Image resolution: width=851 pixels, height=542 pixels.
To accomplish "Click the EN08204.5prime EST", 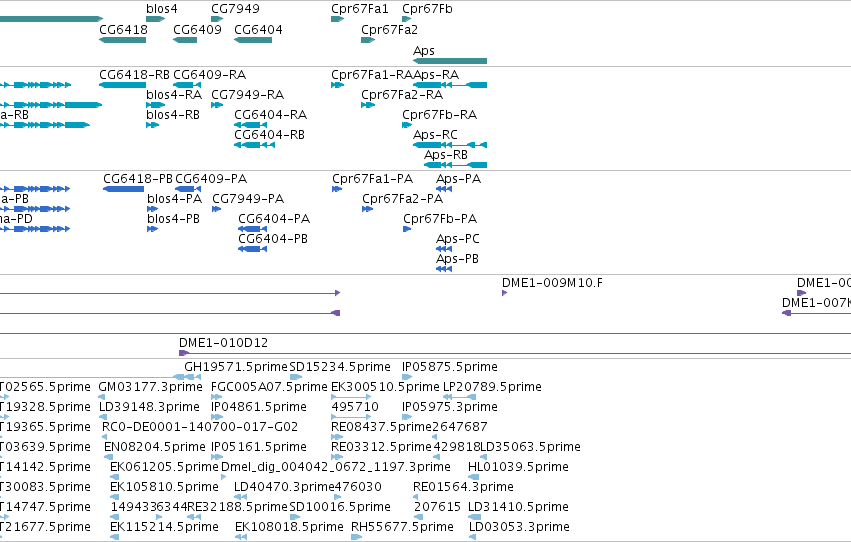I will (x=108, y=457).
